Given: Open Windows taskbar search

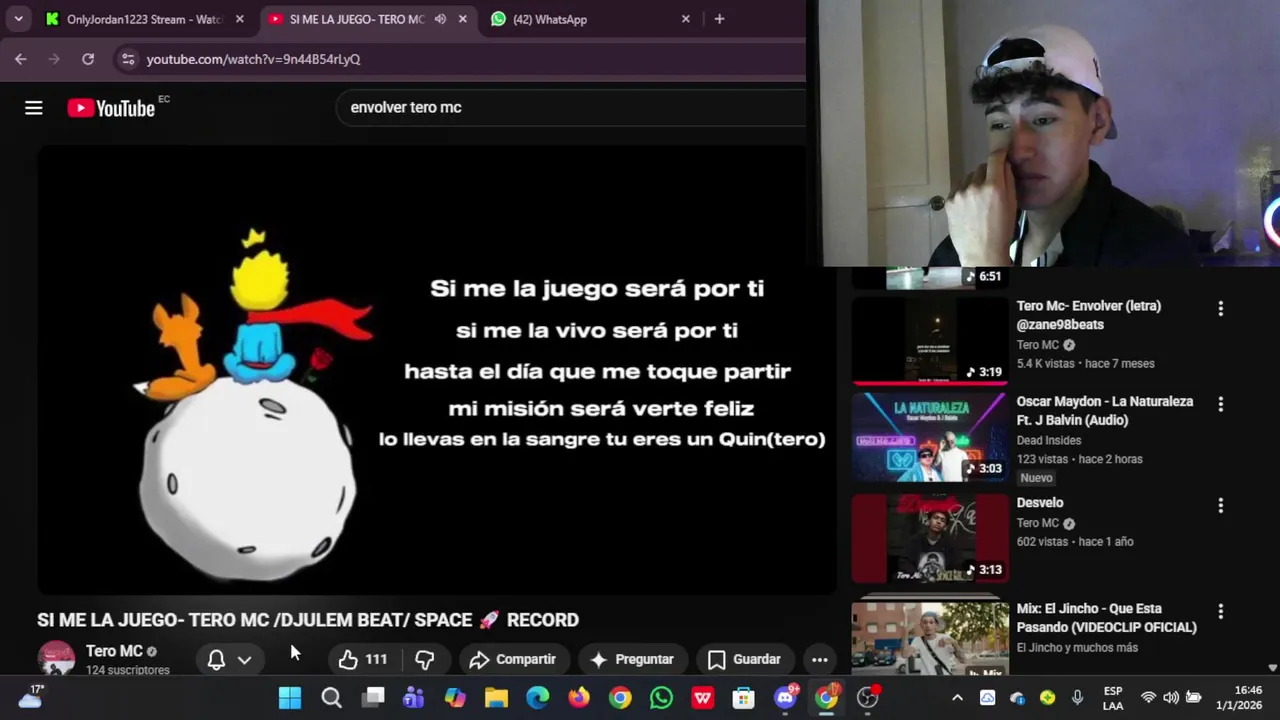Looking at the screenshot, I should (x=331, y=698).
